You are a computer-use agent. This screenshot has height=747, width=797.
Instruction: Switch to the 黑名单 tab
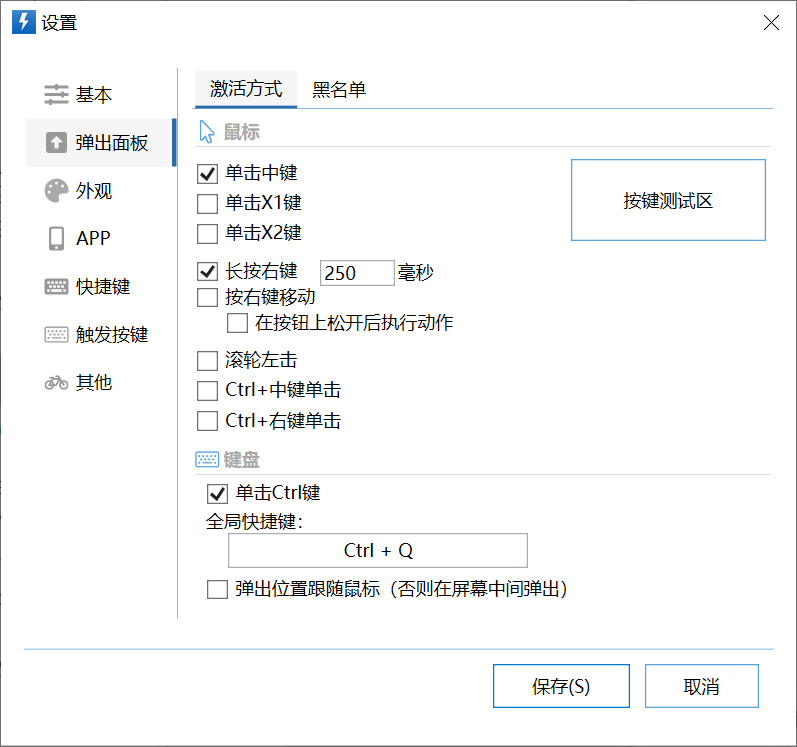pyautogui.click(x=339, y=89)
